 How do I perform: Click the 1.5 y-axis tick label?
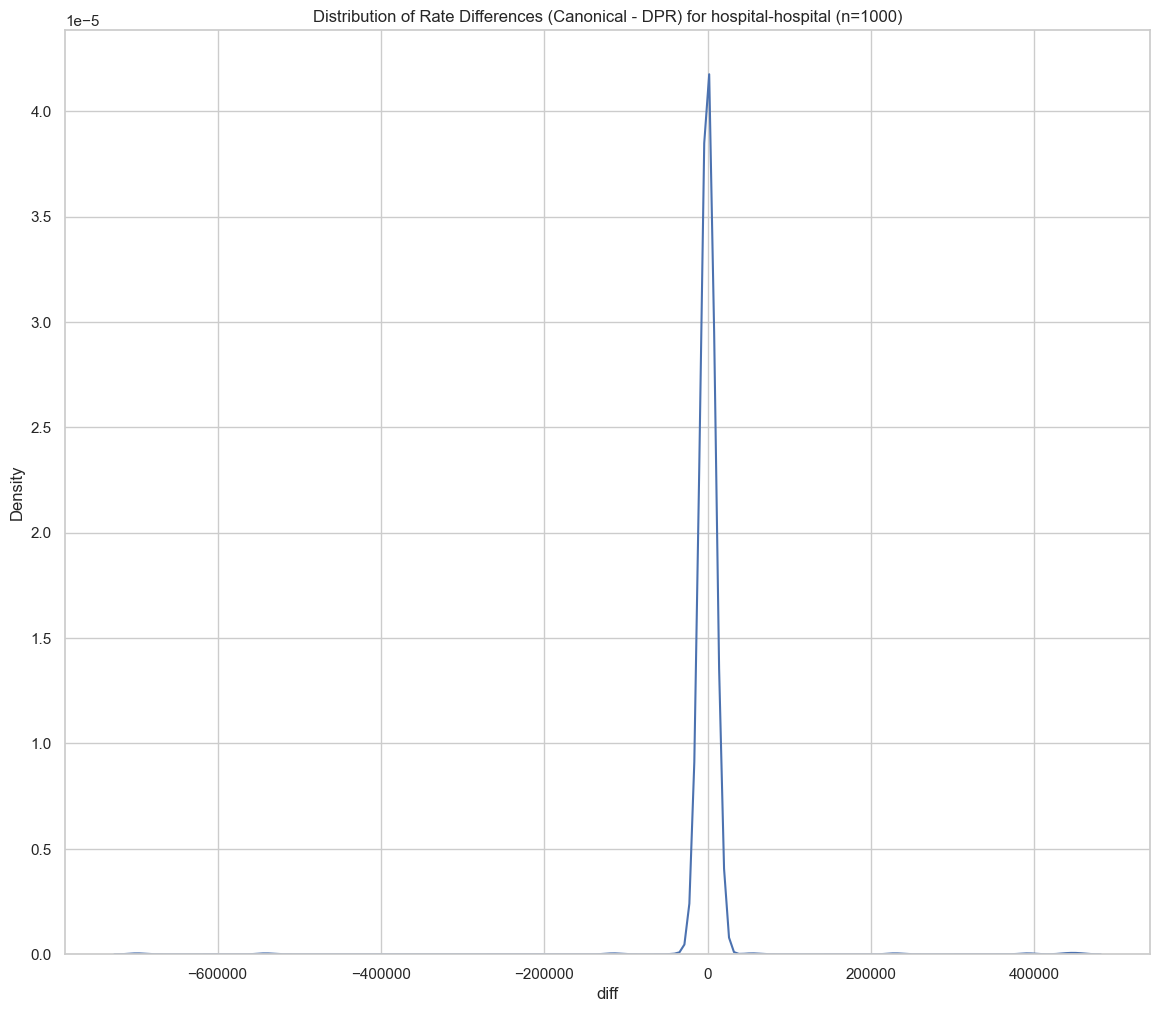(41, 639)
